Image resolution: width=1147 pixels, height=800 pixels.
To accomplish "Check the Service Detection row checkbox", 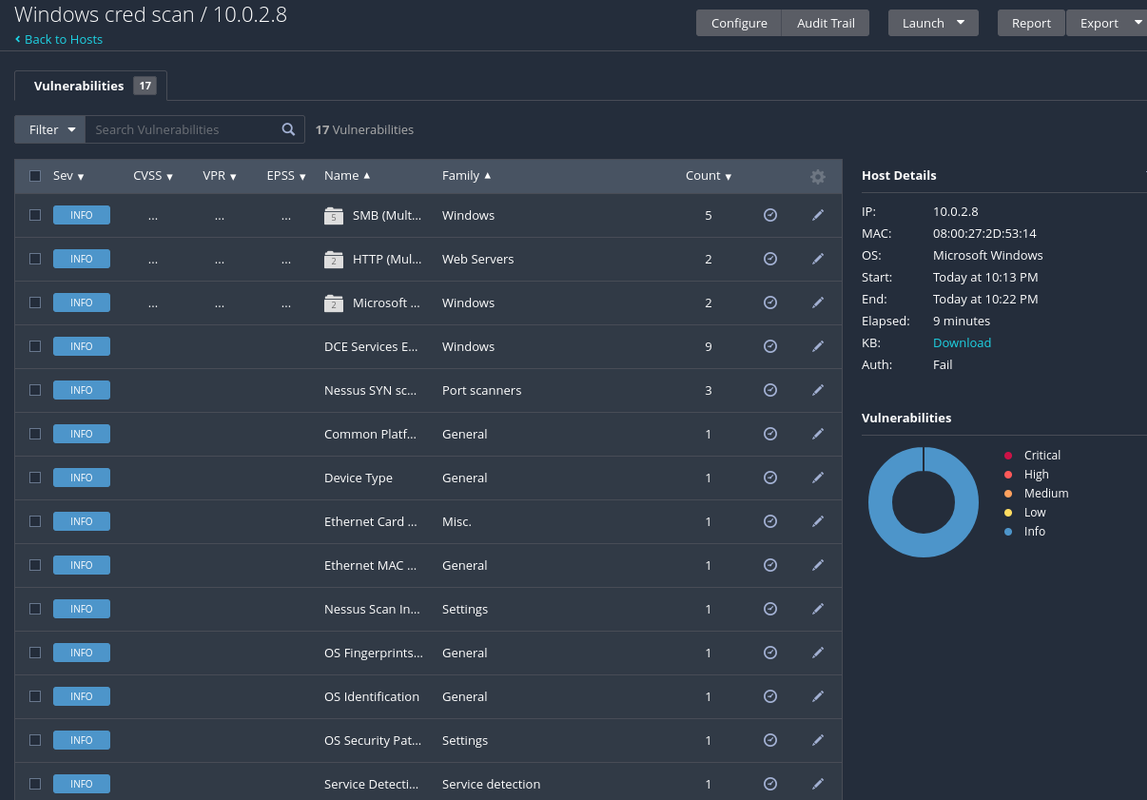I will [x=35, y=784].
